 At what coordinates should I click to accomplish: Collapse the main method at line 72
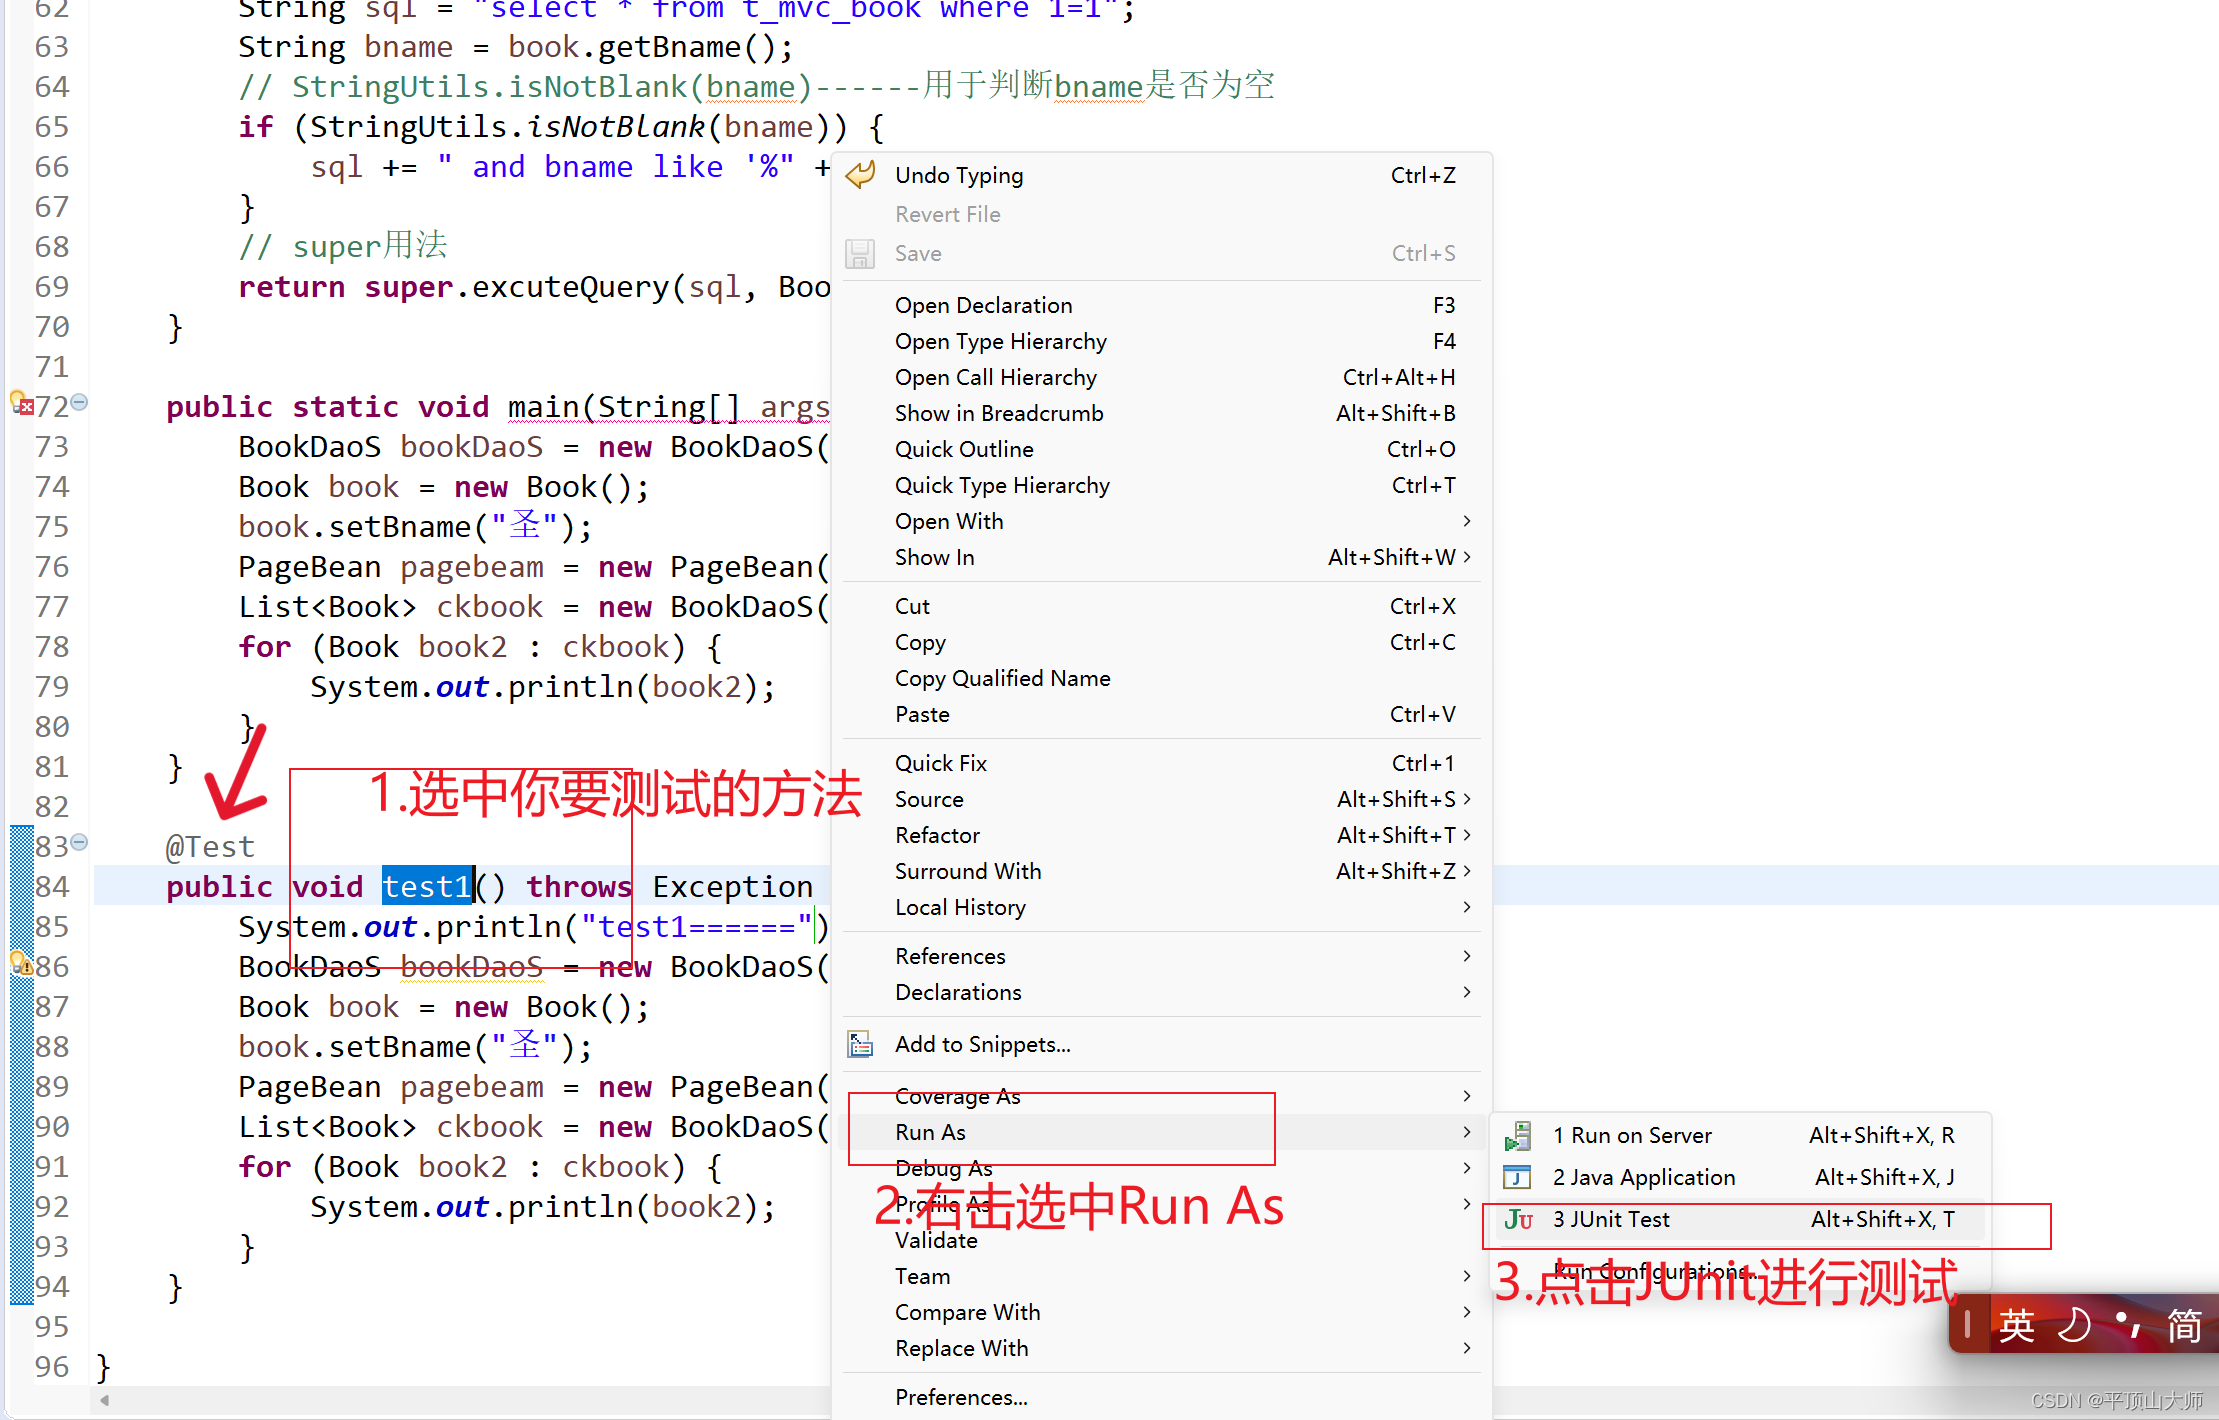80,402
